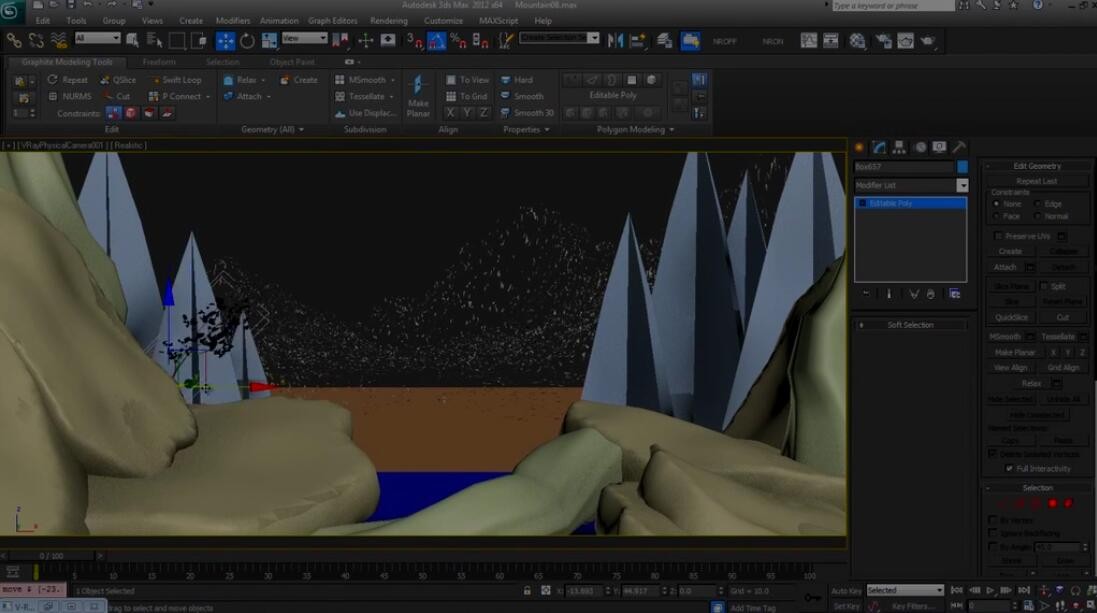Click the Repeat Last button
1097x613 pixels.
coord(1036,181)
